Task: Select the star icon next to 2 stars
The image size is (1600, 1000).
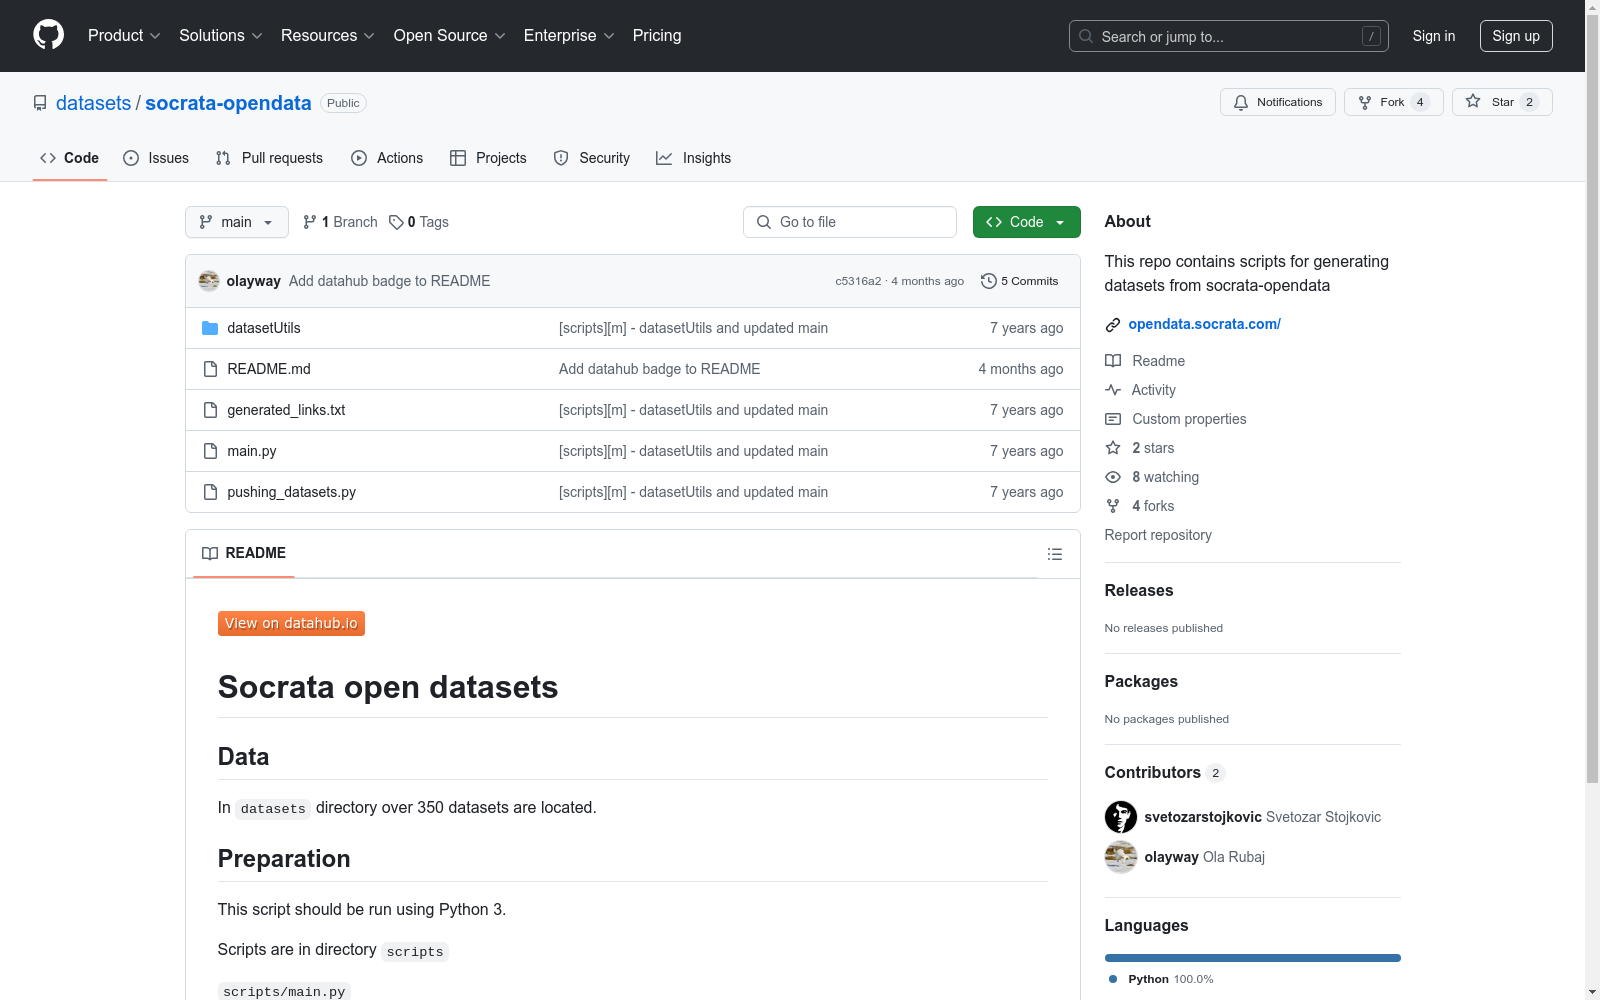Action: click(1113, 448)
